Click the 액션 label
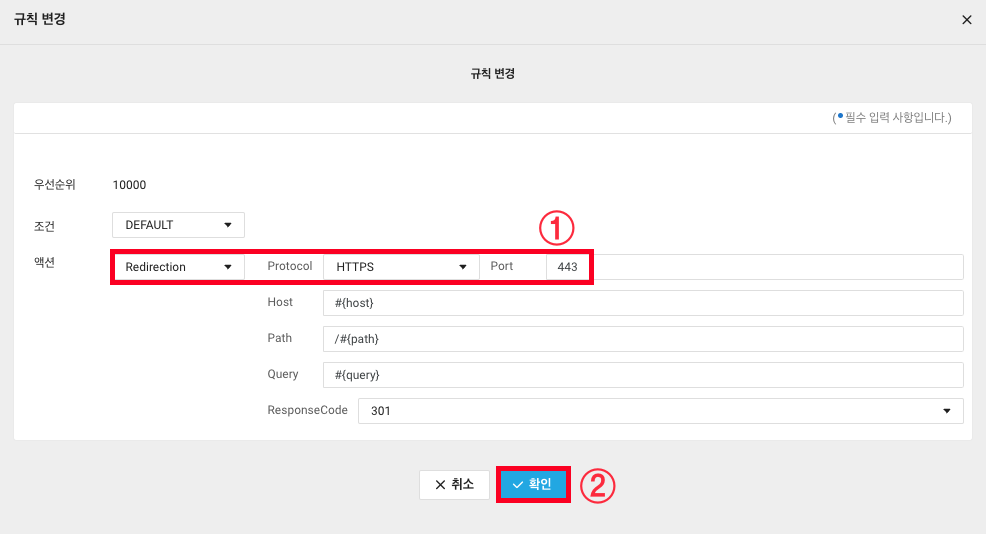The height and width of the screenshot is (534, 986). coord(44,262)
